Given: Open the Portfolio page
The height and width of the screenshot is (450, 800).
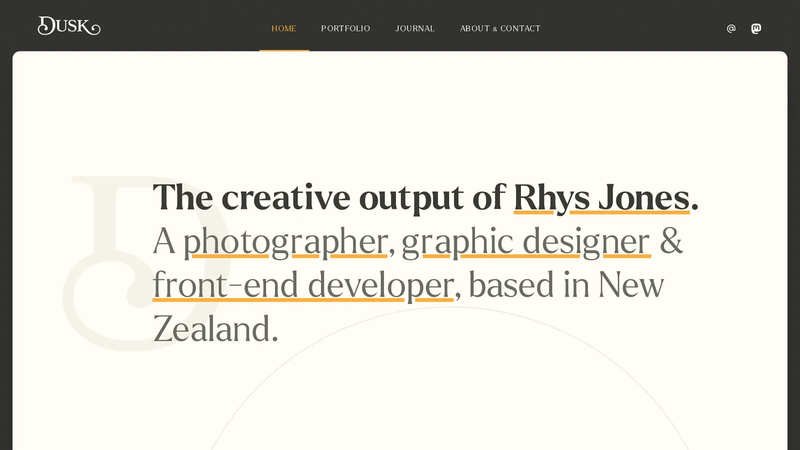Looking at the screenshot, I should click(345, 29).
